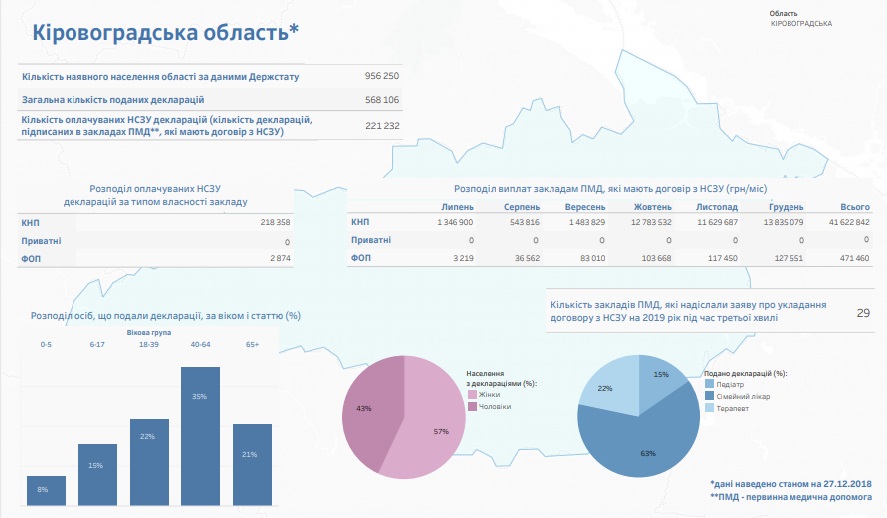887x518 pixels.
Task: Click the Жінки pink legend swatch
Action: (472, 395)
